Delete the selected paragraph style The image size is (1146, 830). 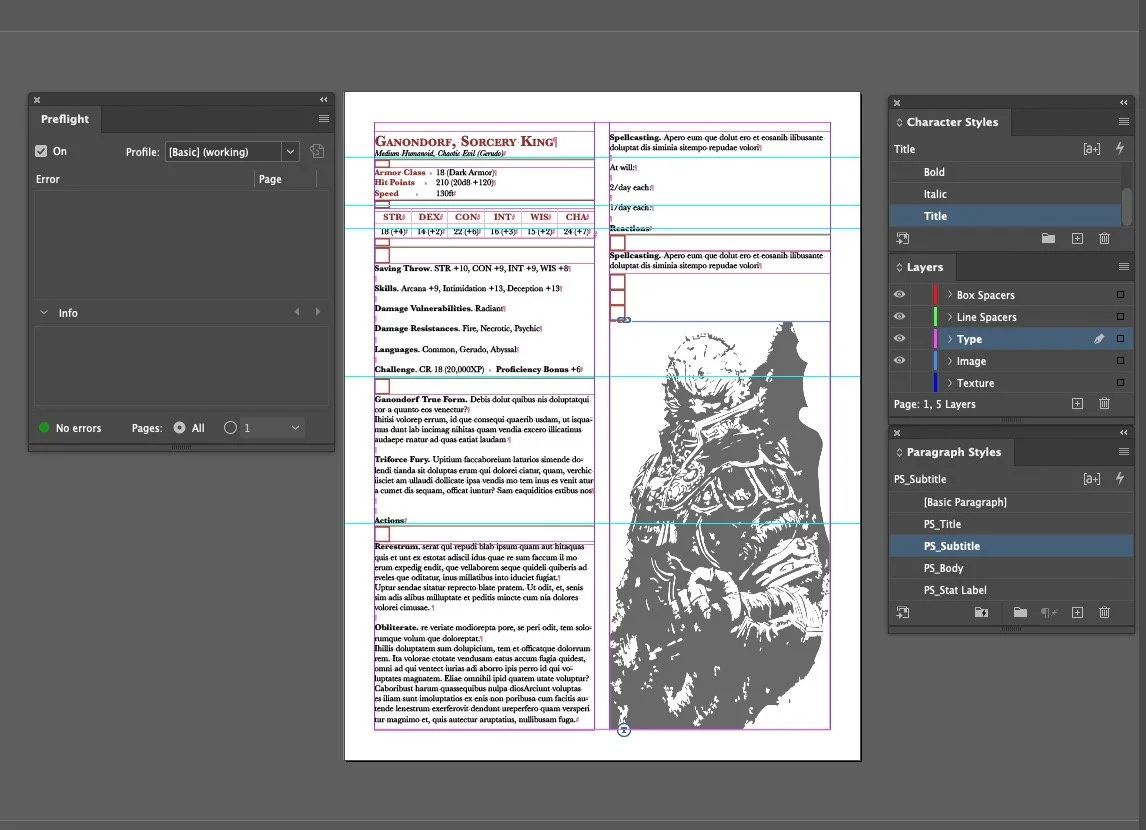pos(1104,612)
